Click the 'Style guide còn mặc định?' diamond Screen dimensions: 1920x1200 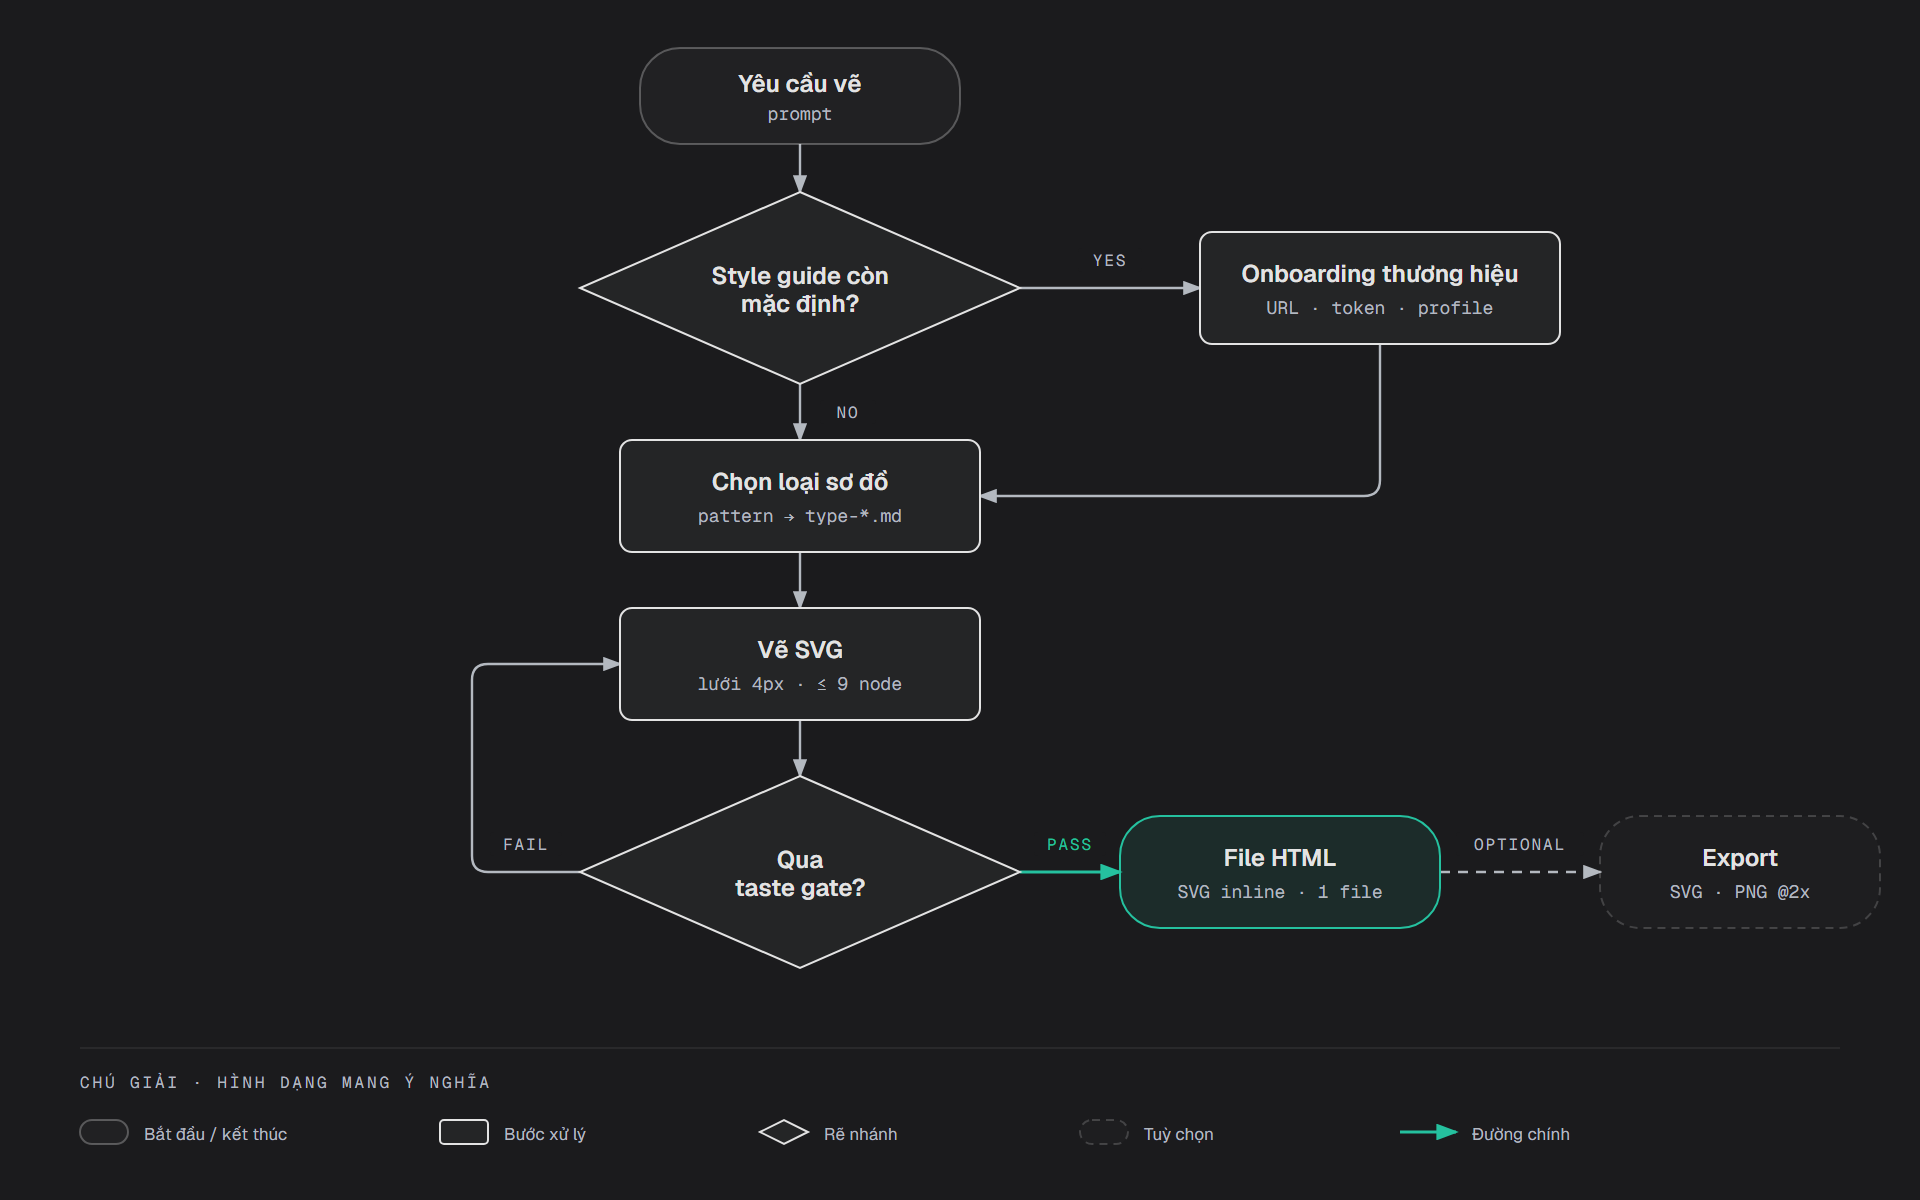[800, 288]
